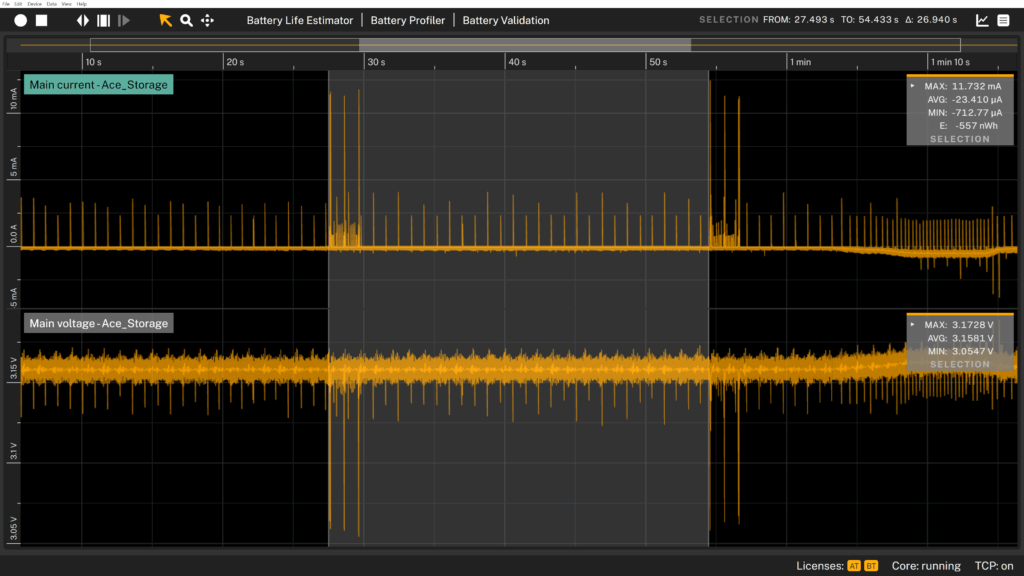Click the 1 min time ruler mark
The height and width of the screenshot is (576, 1024).
coord(801,62)
